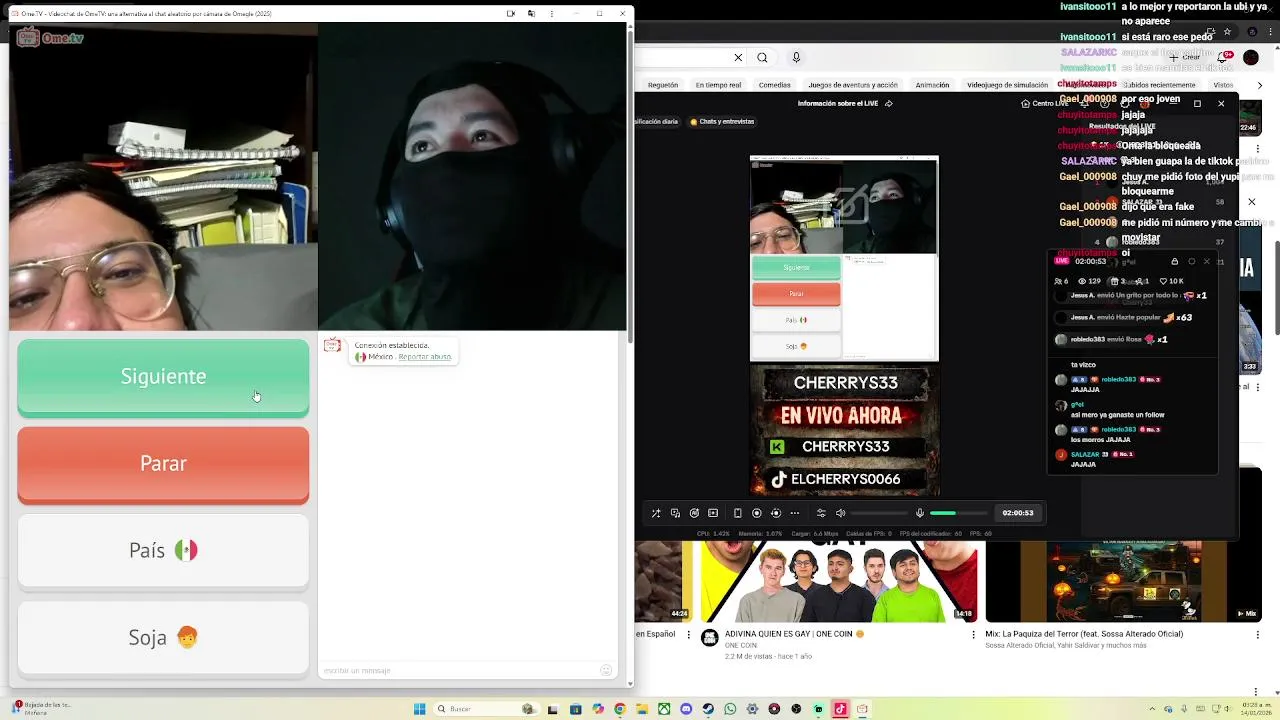This screenshot has height=720, width=1280.
Task: Mute the microphone in LIVE toolbar
Action: click(x=920, y=513)
